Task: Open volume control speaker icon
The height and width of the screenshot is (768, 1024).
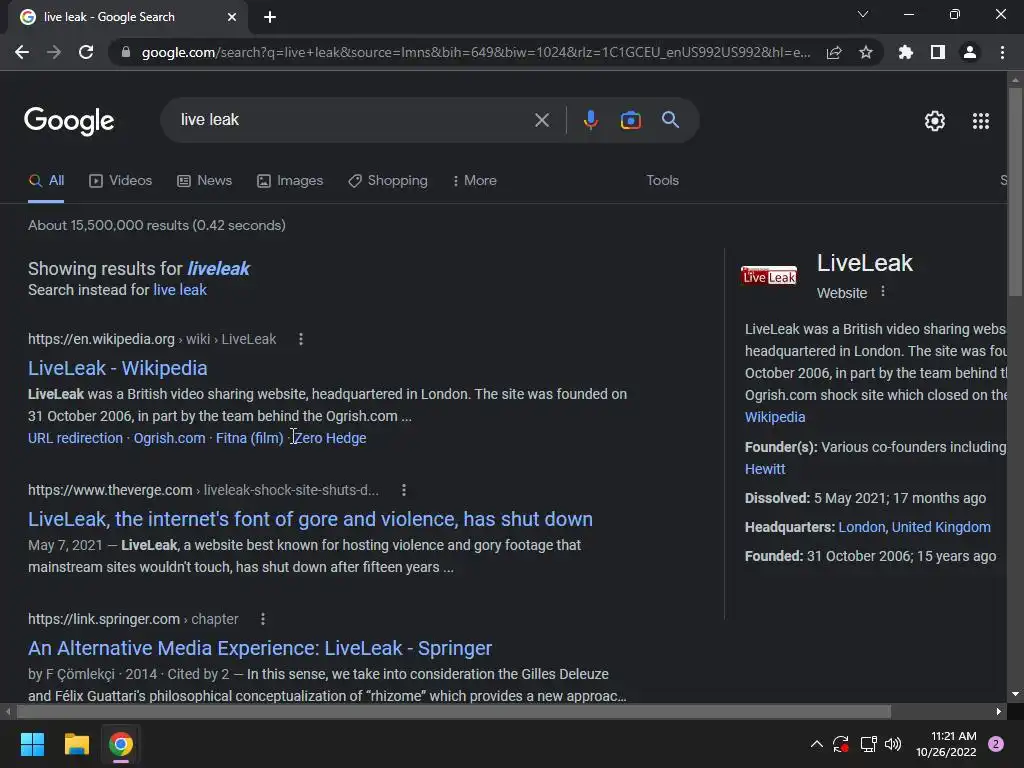Action: [x=893, y=744]
